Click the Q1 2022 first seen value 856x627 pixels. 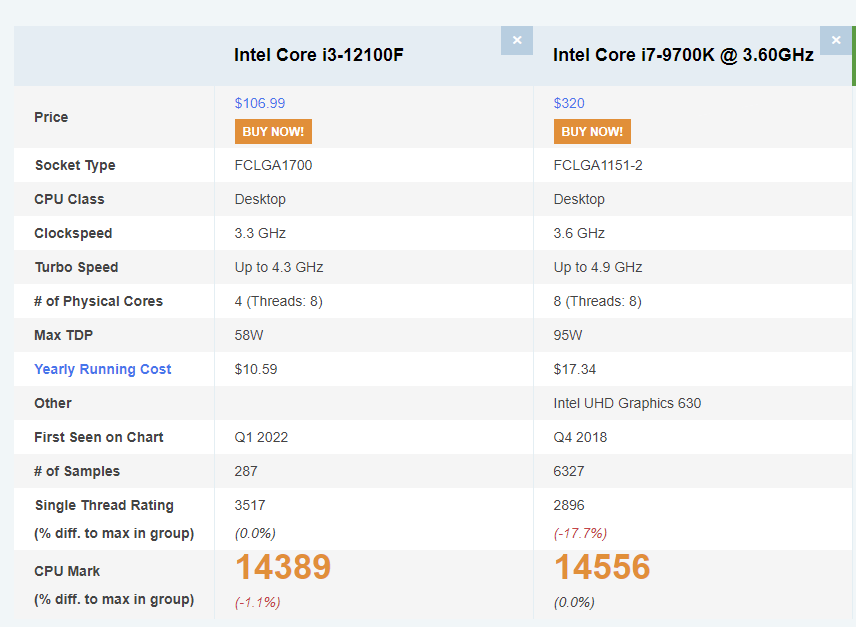click(x=261, y=437)
